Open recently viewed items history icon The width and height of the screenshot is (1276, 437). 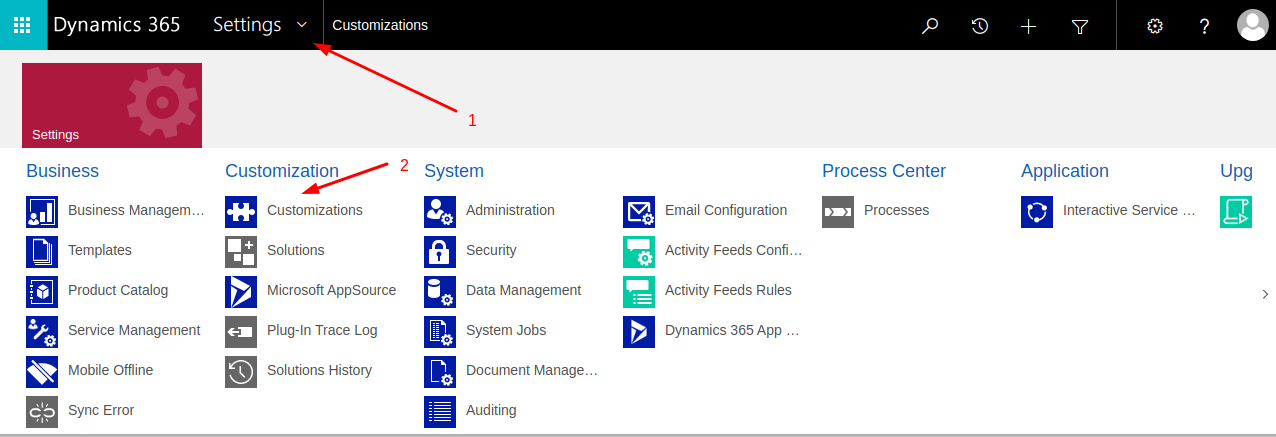click(x=980, y=26)
